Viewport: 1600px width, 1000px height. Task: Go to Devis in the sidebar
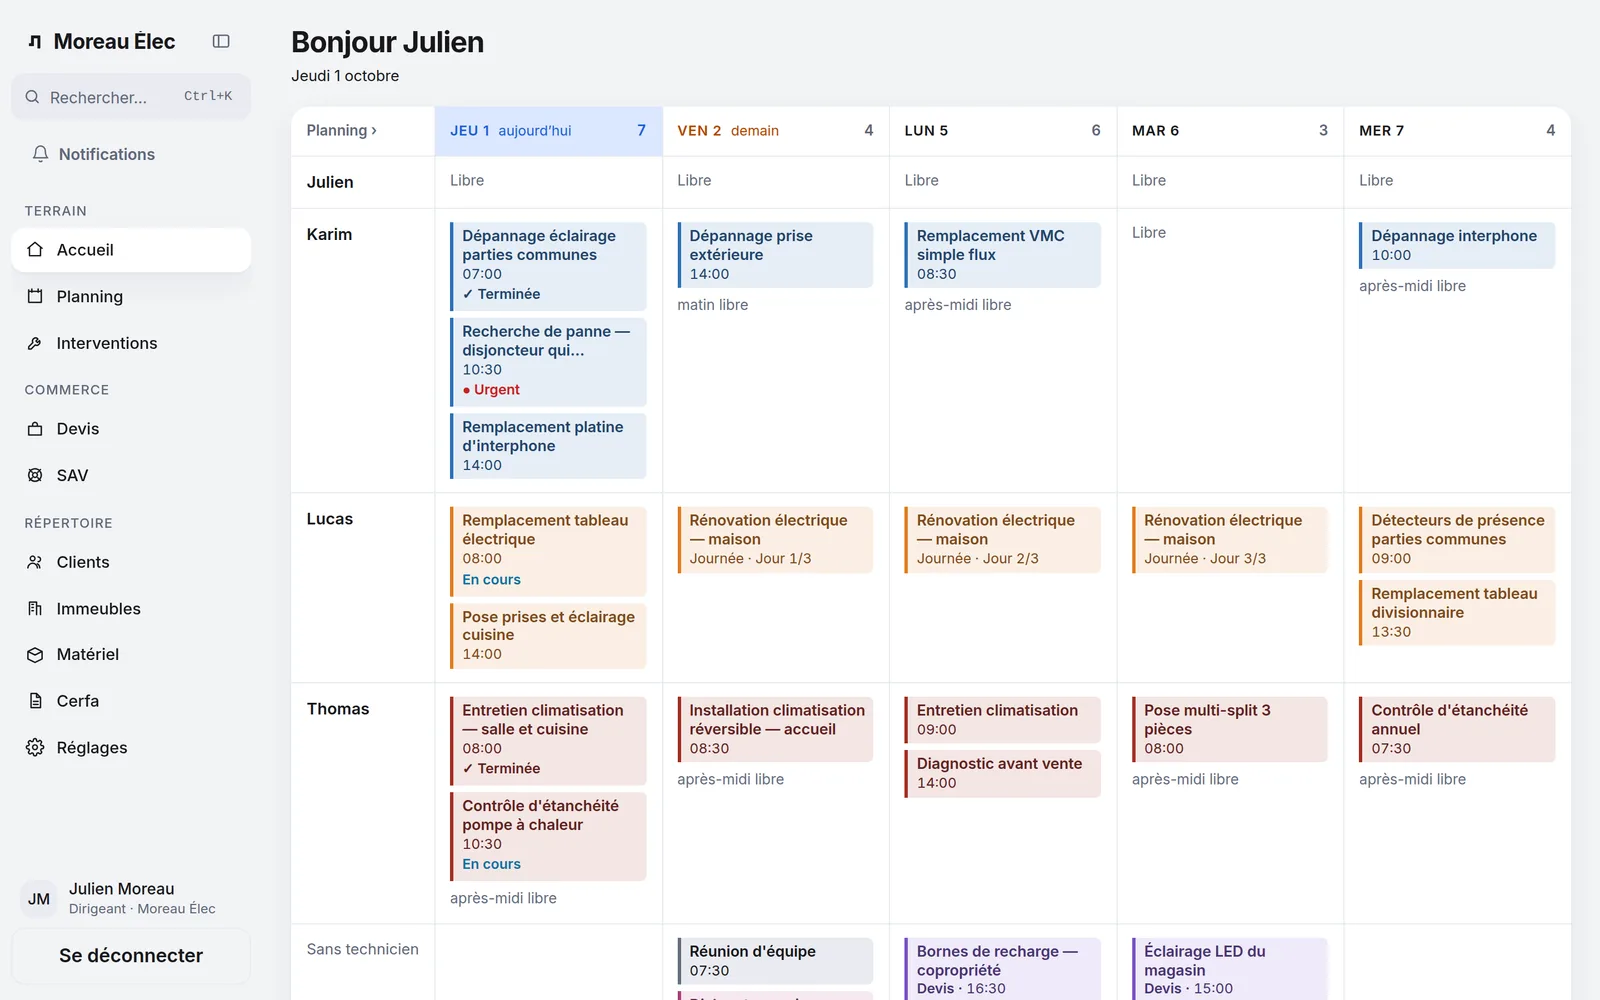click(x=131, y=429)
